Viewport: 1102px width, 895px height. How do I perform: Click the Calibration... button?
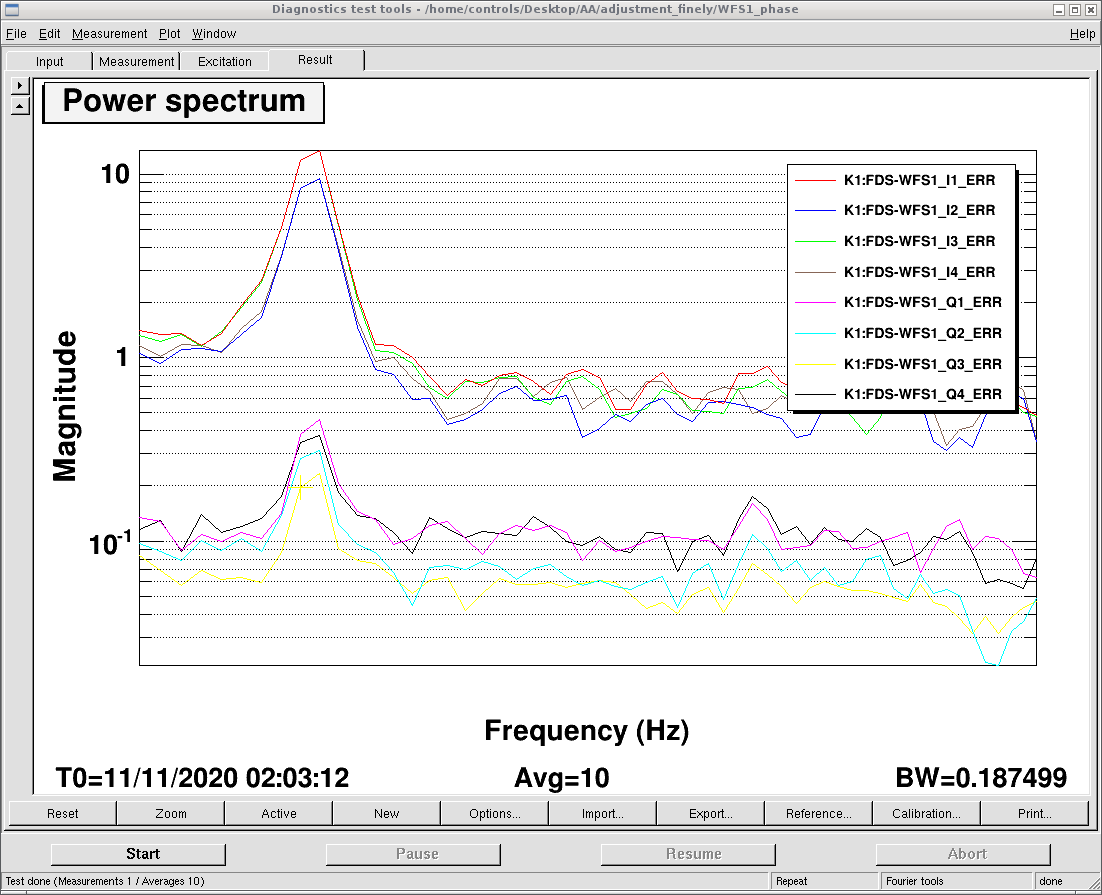pyautogui.click(x=926, y=813)
